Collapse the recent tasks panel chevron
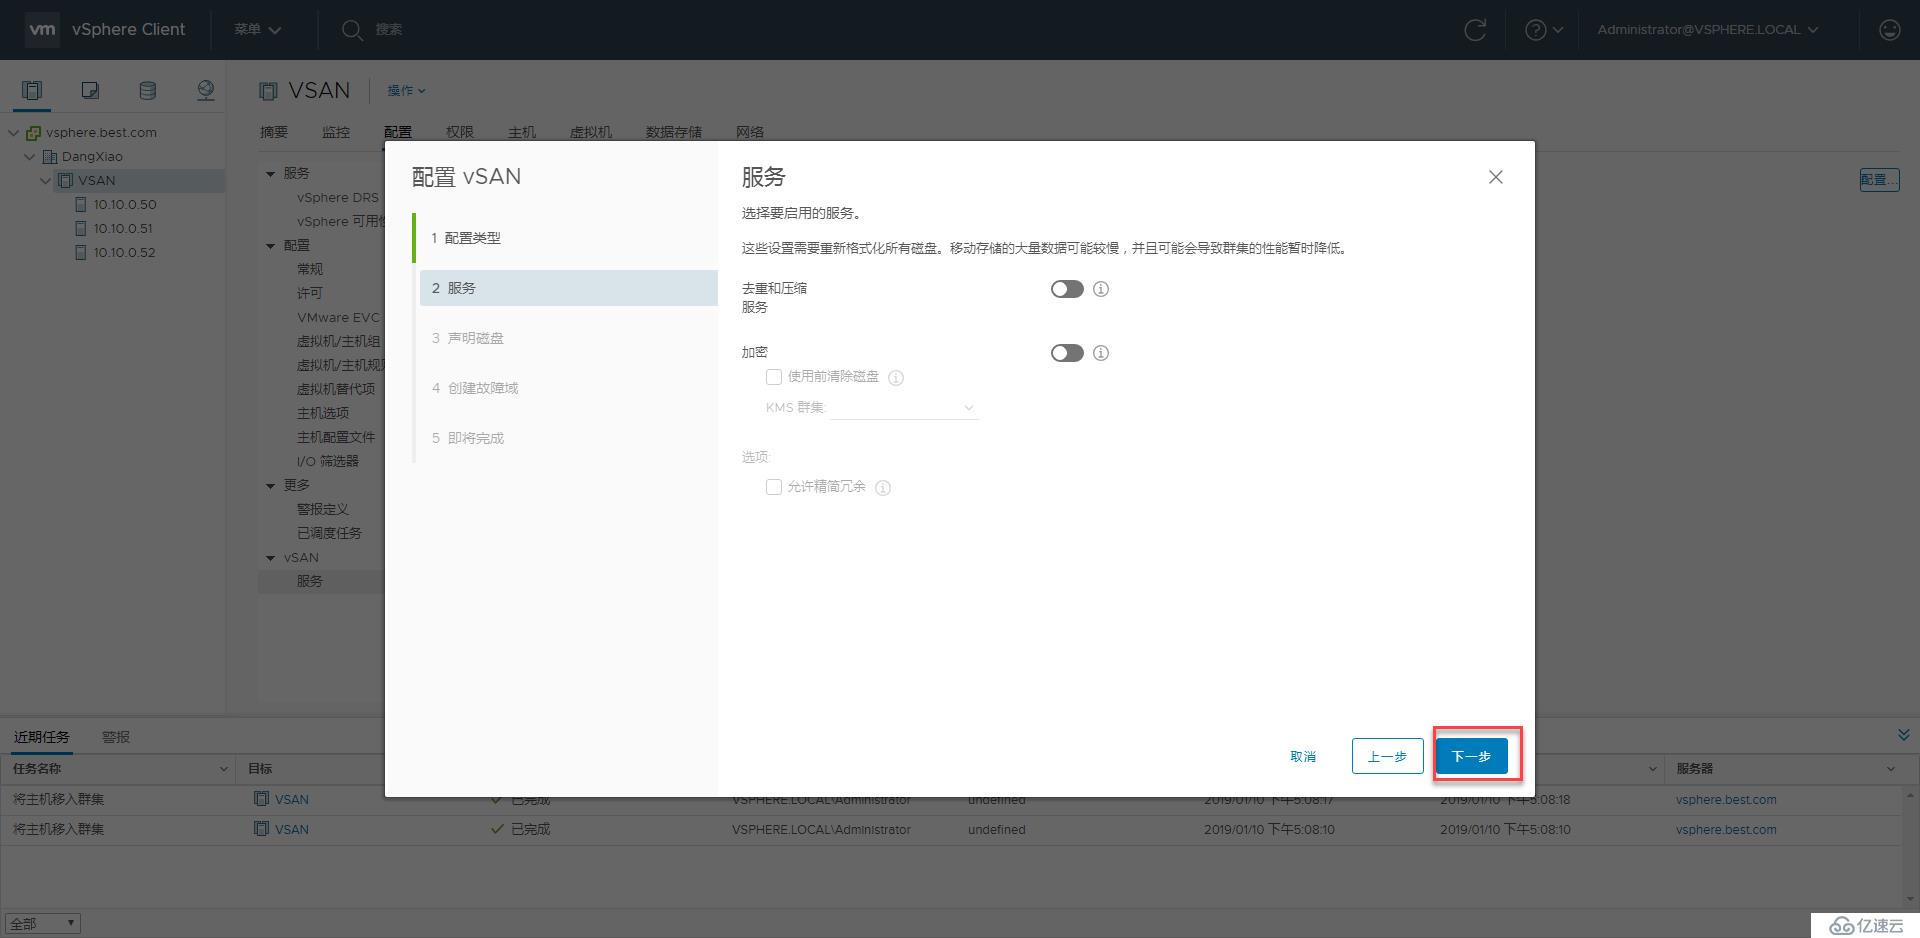 [x=1903, y=735]
